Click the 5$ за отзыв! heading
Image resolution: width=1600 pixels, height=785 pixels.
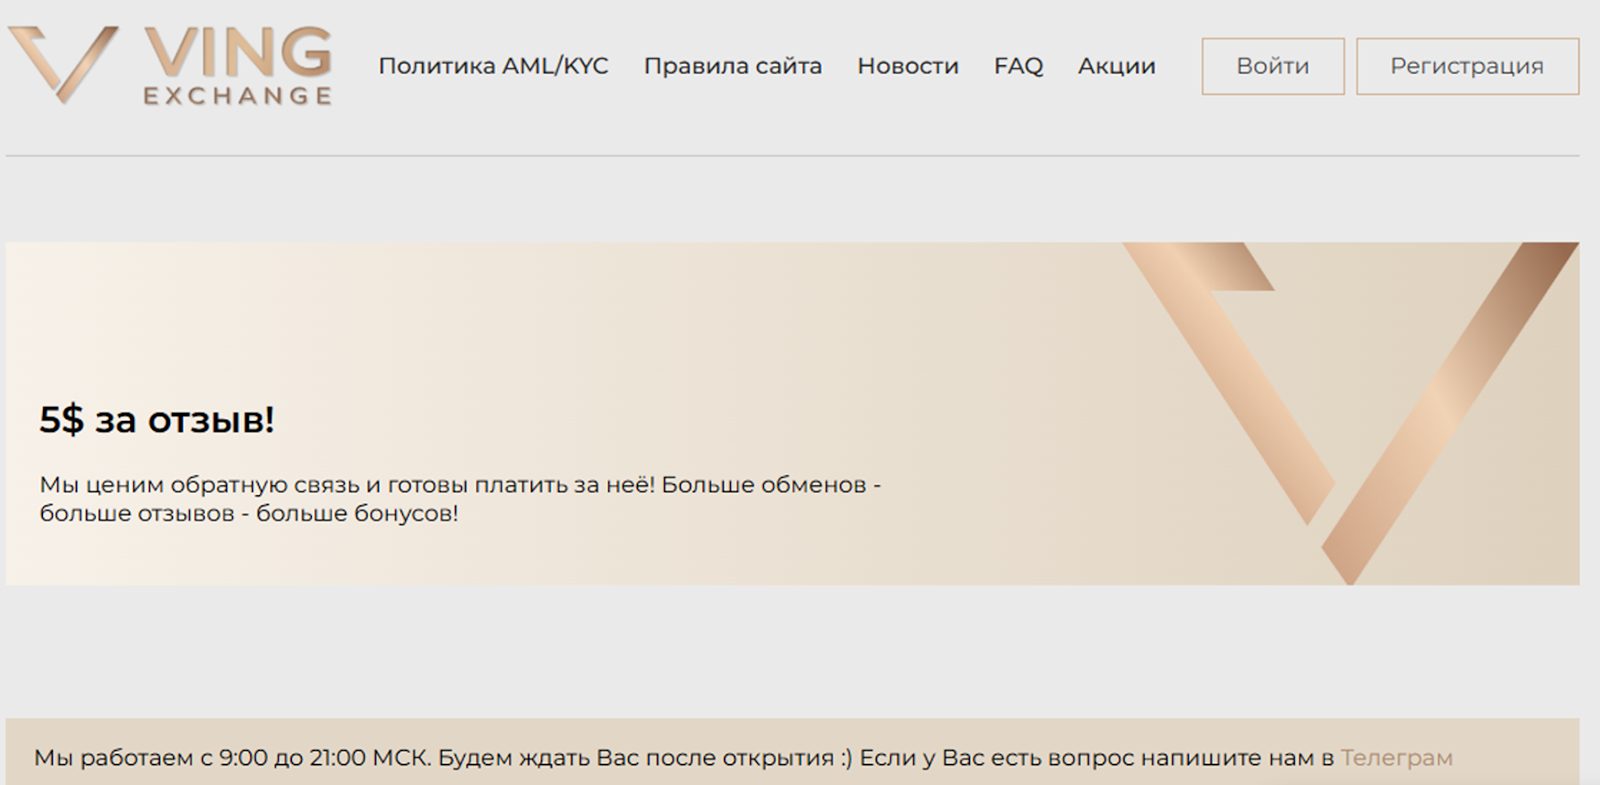(156, 419)
